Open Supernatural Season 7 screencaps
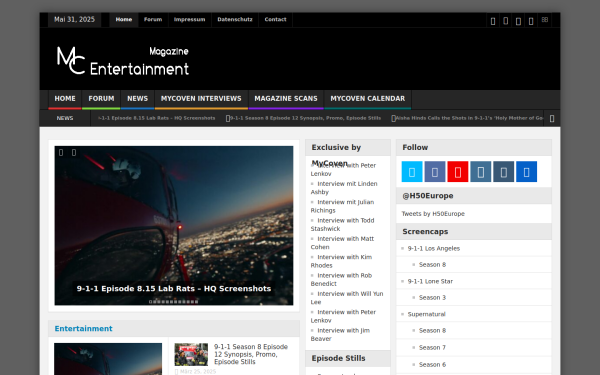 [432, 347]
